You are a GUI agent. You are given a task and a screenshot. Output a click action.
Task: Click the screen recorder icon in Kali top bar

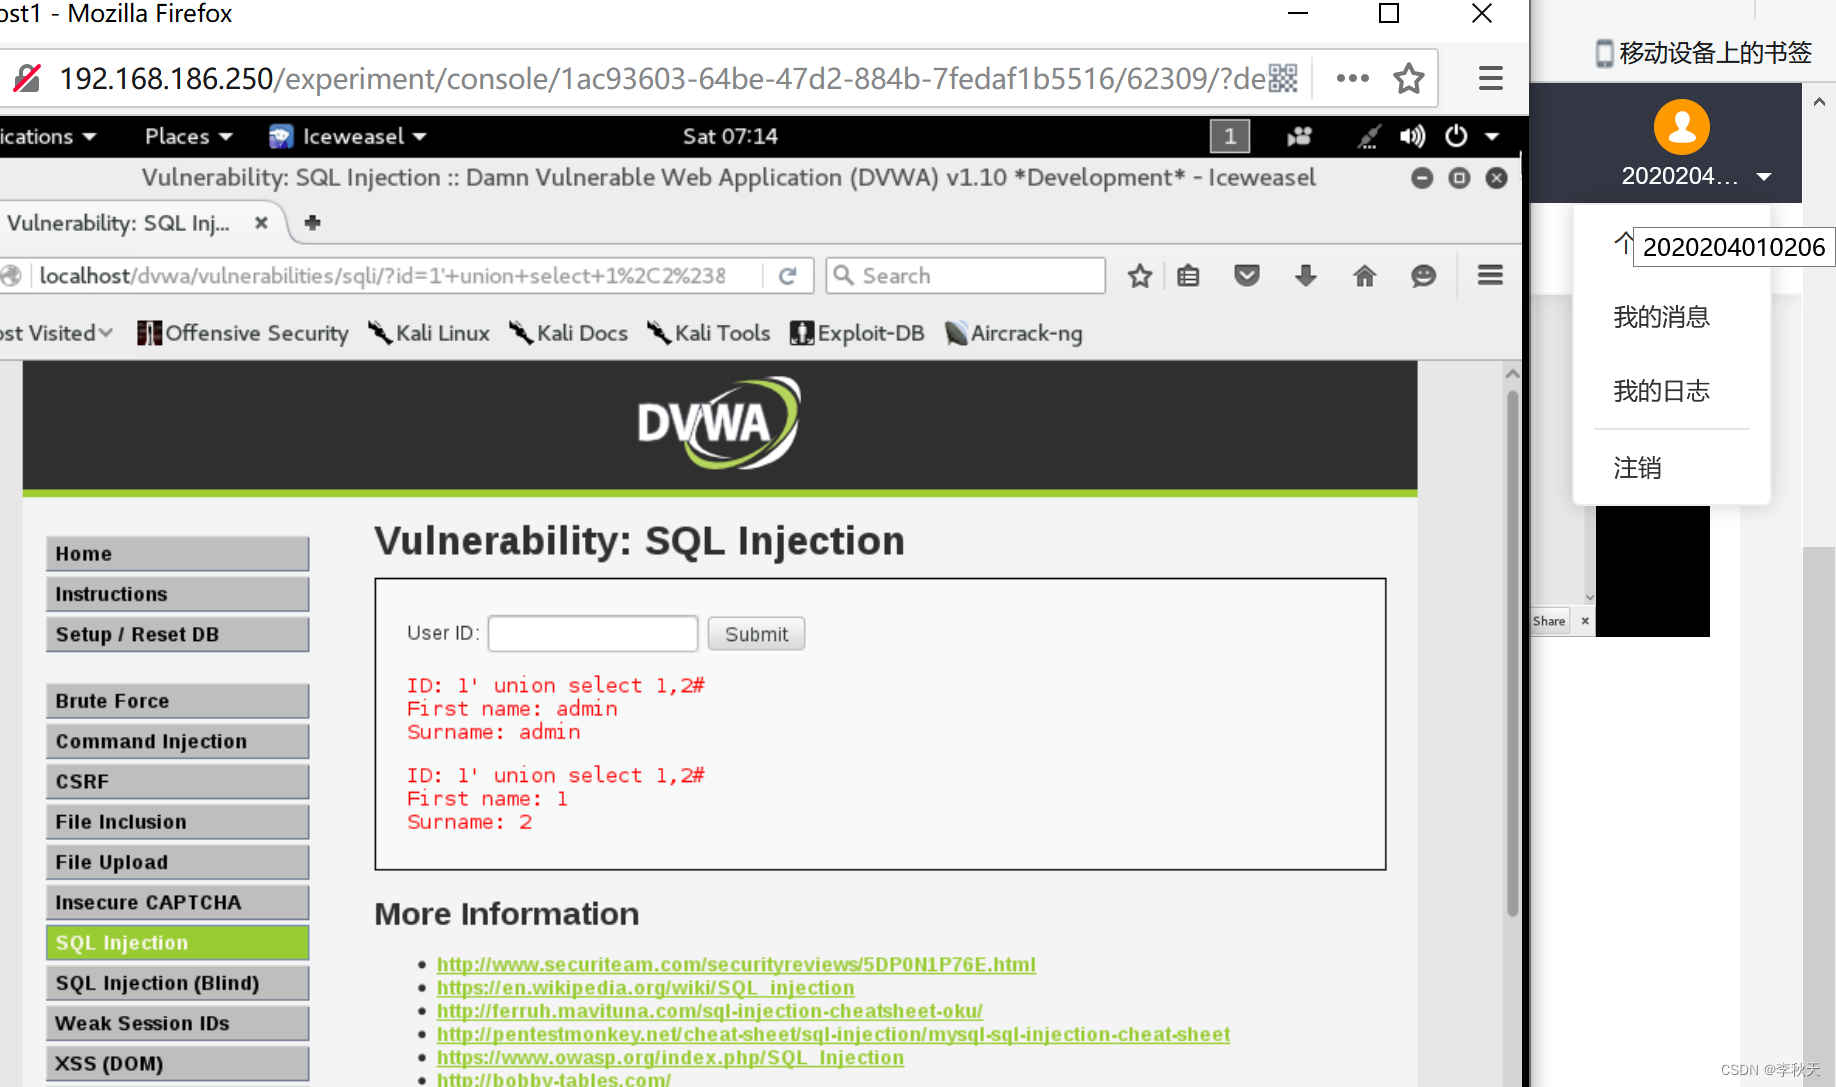[x=1299, y=136]
